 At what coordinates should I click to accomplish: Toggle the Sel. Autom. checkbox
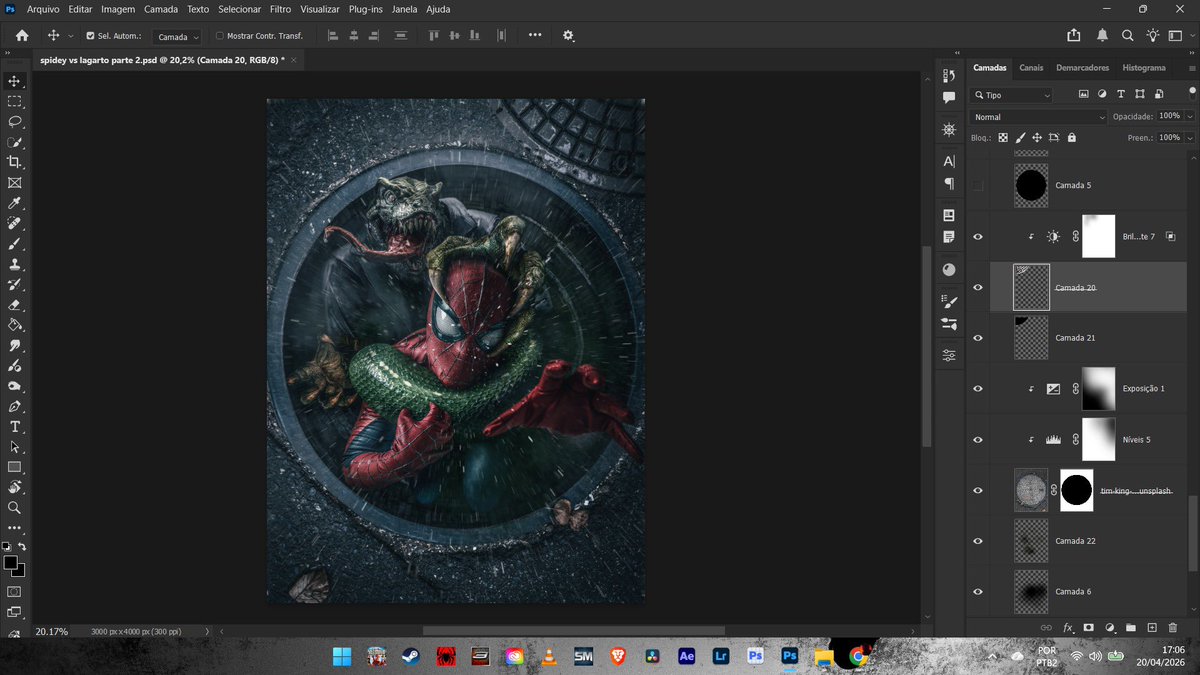[x=90, y=36]
